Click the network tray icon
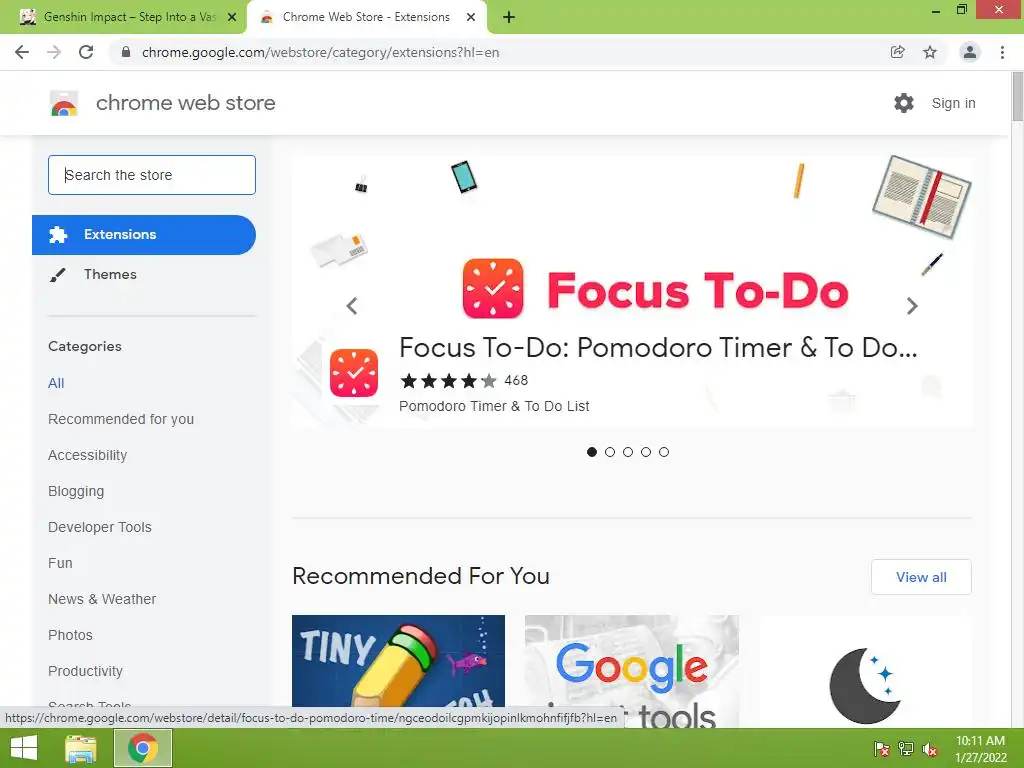Screen dimensions: 1024x768 pos(906,749)
